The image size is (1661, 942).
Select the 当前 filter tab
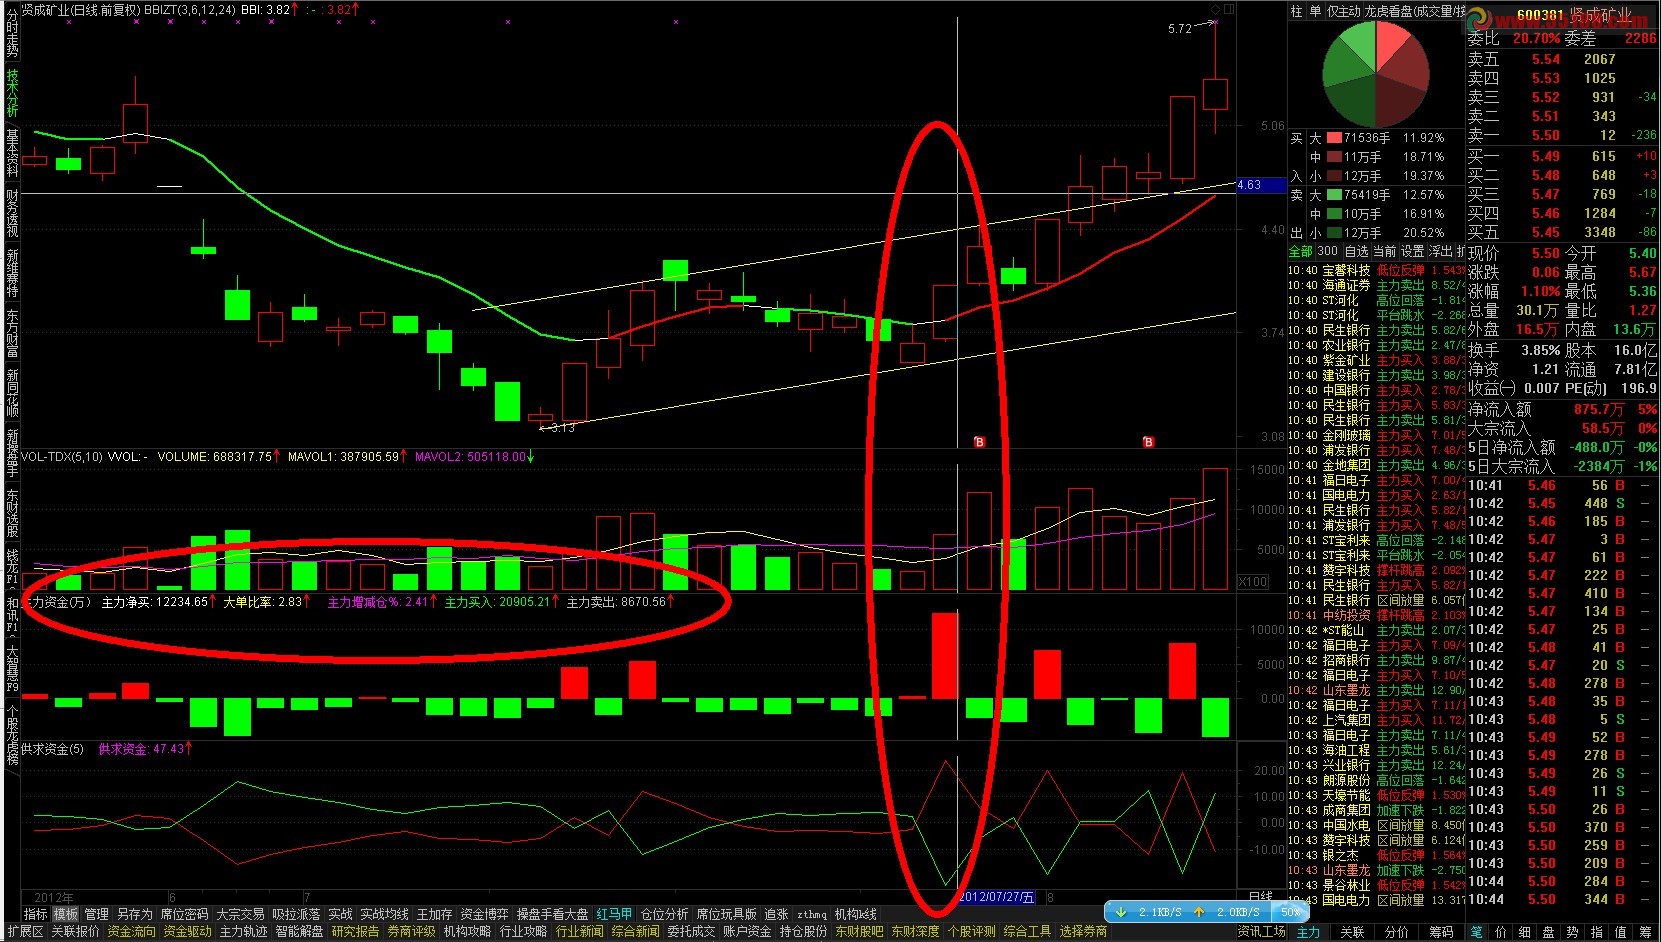coord(1384,251)
